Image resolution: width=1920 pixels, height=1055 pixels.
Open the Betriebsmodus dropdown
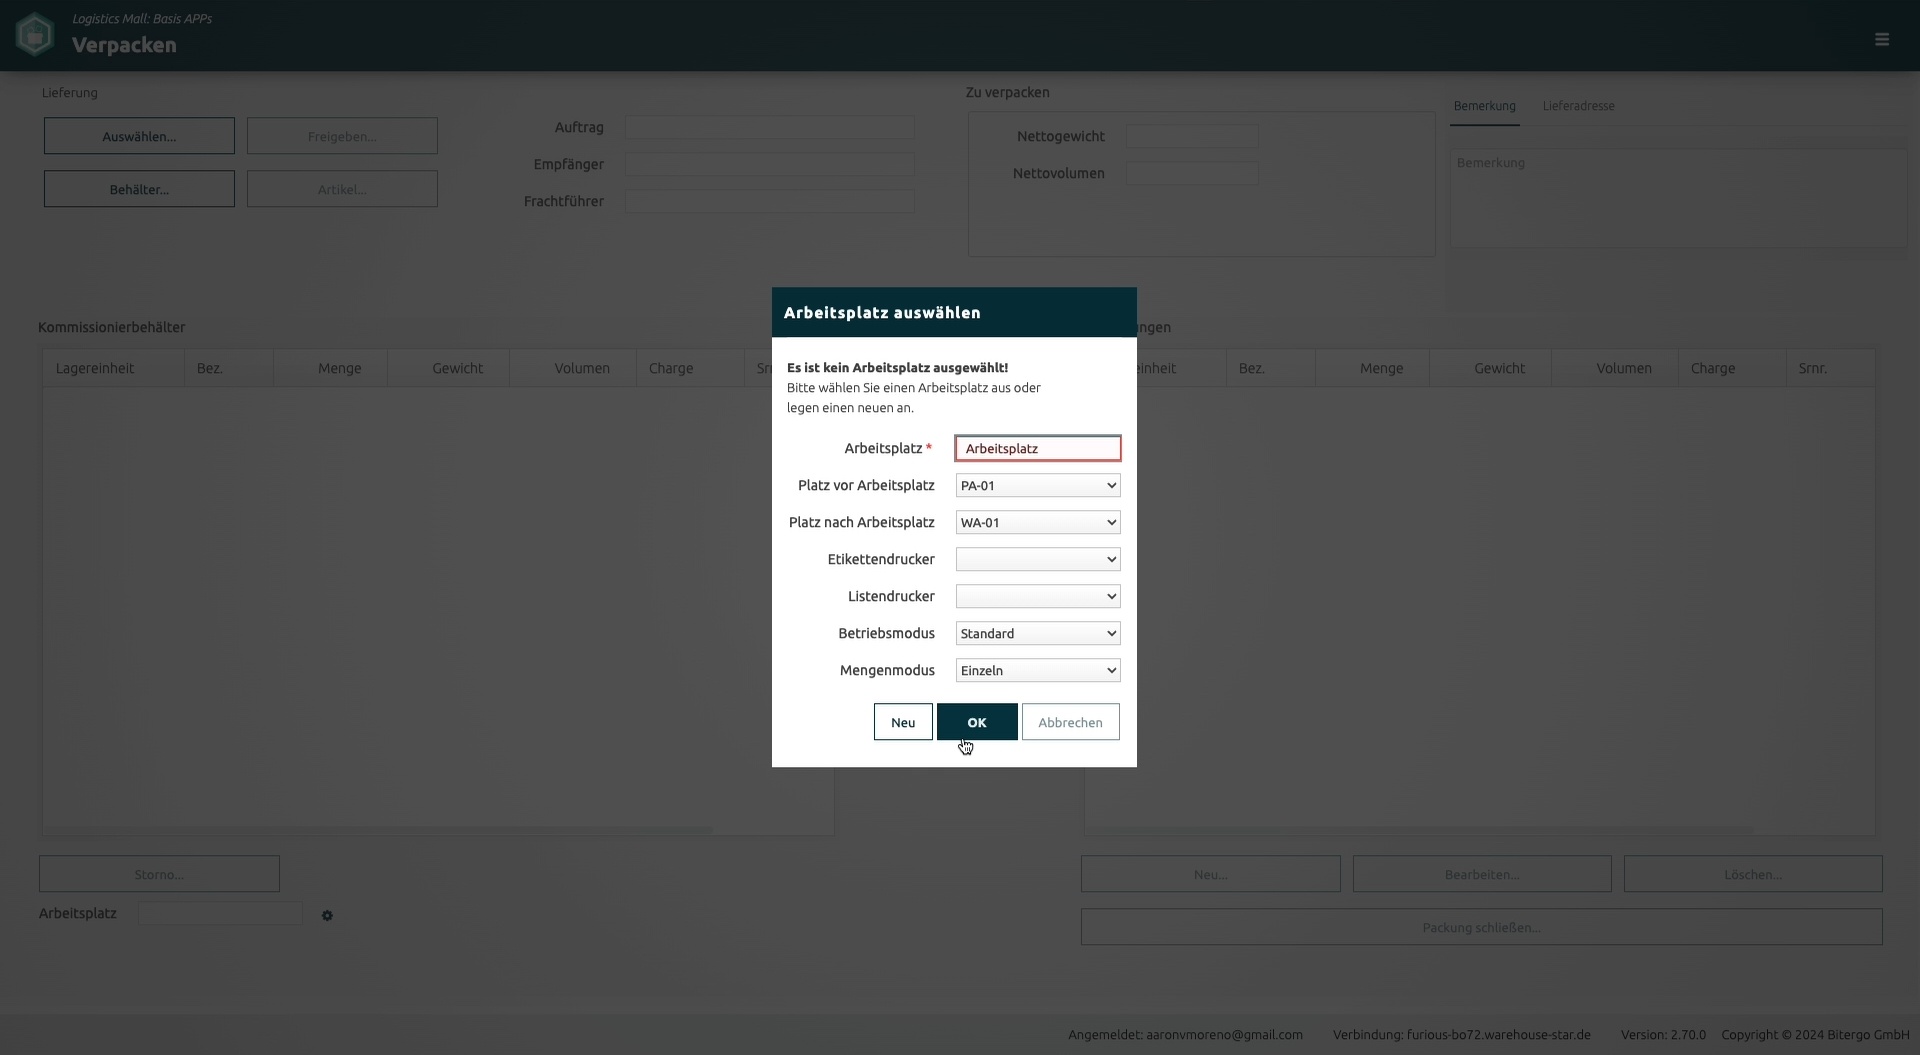coord(1038,633)
